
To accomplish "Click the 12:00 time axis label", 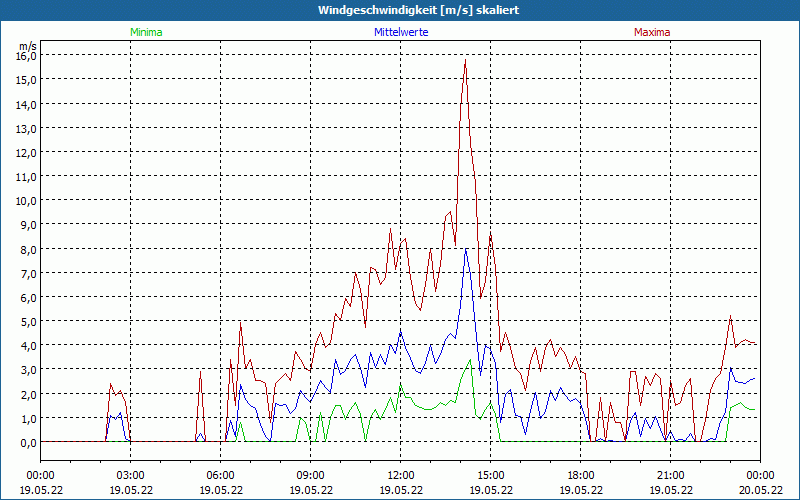I will pyautogui.click(x=401, y=476).
